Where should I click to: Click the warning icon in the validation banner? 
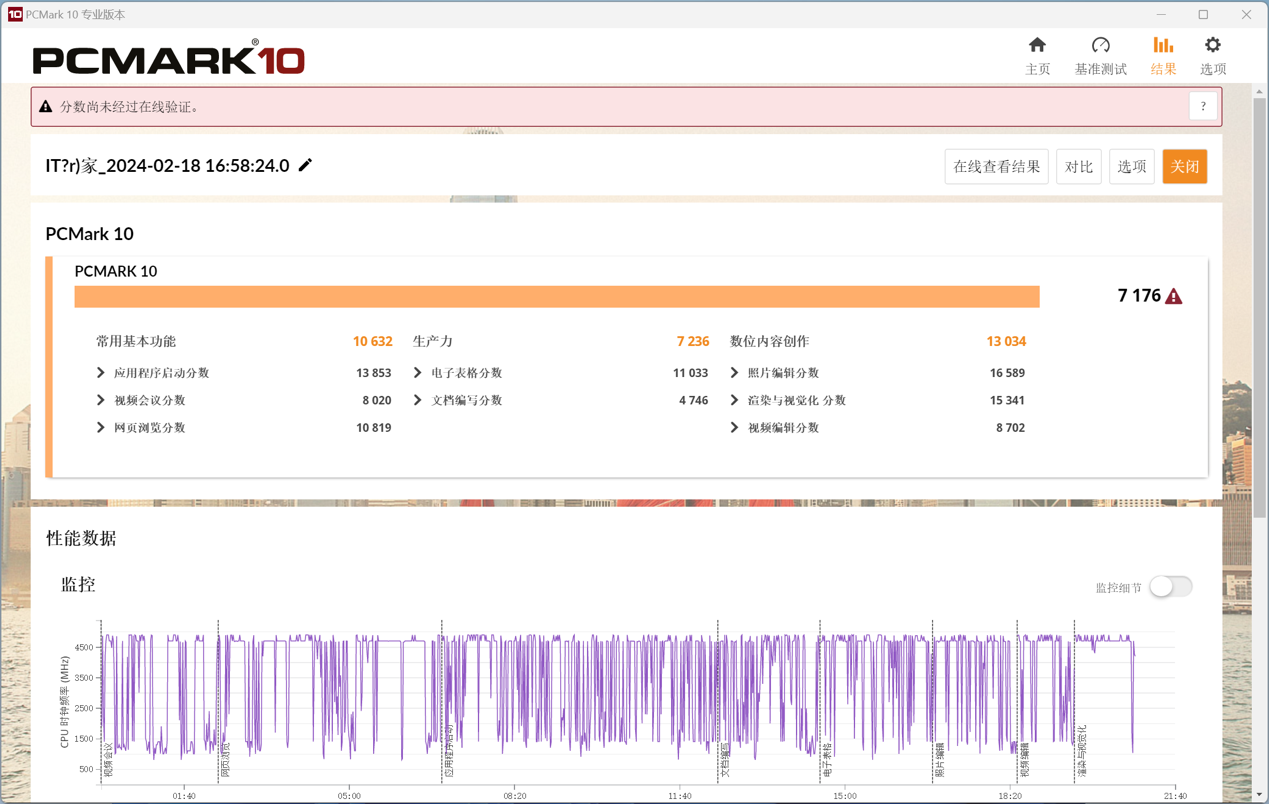(46, 106)
